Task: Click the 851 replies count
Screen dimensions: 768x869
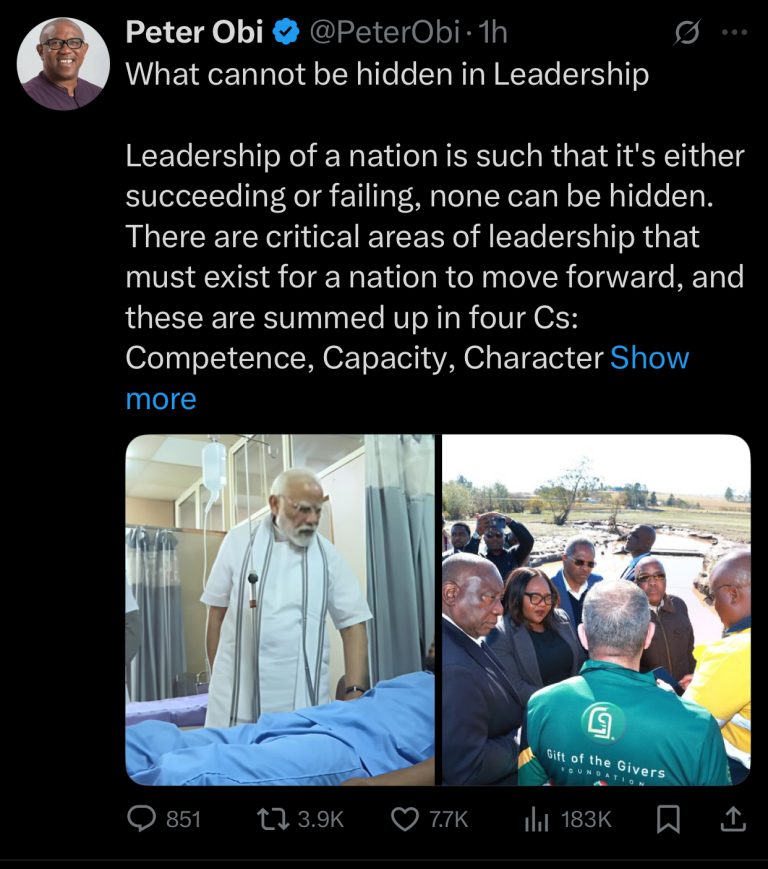Action: (183, 819)
